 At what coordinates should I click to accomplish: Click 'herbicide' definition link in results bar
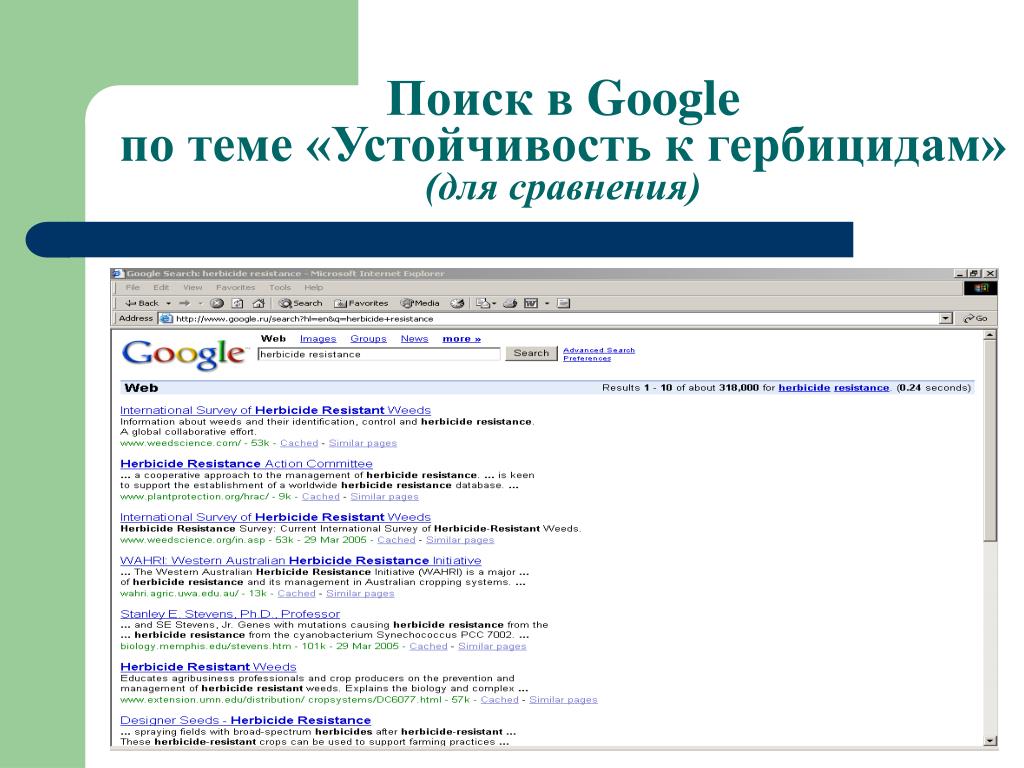[x=804, y=388]
